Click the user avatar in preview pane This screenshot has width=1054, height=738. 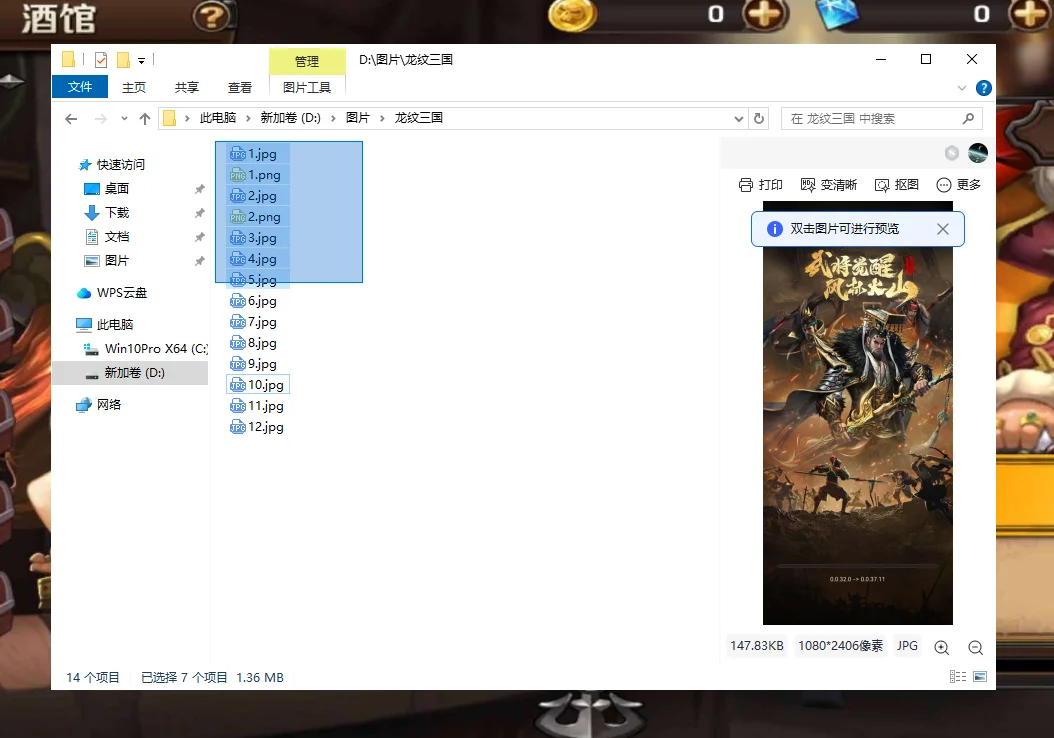(x=977, y=153)
